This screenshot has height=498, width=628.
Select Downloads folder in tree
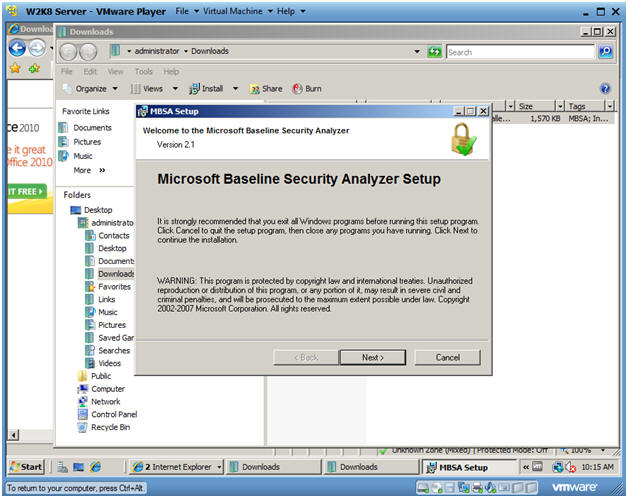pyautogui.click(x=116, y=274)
